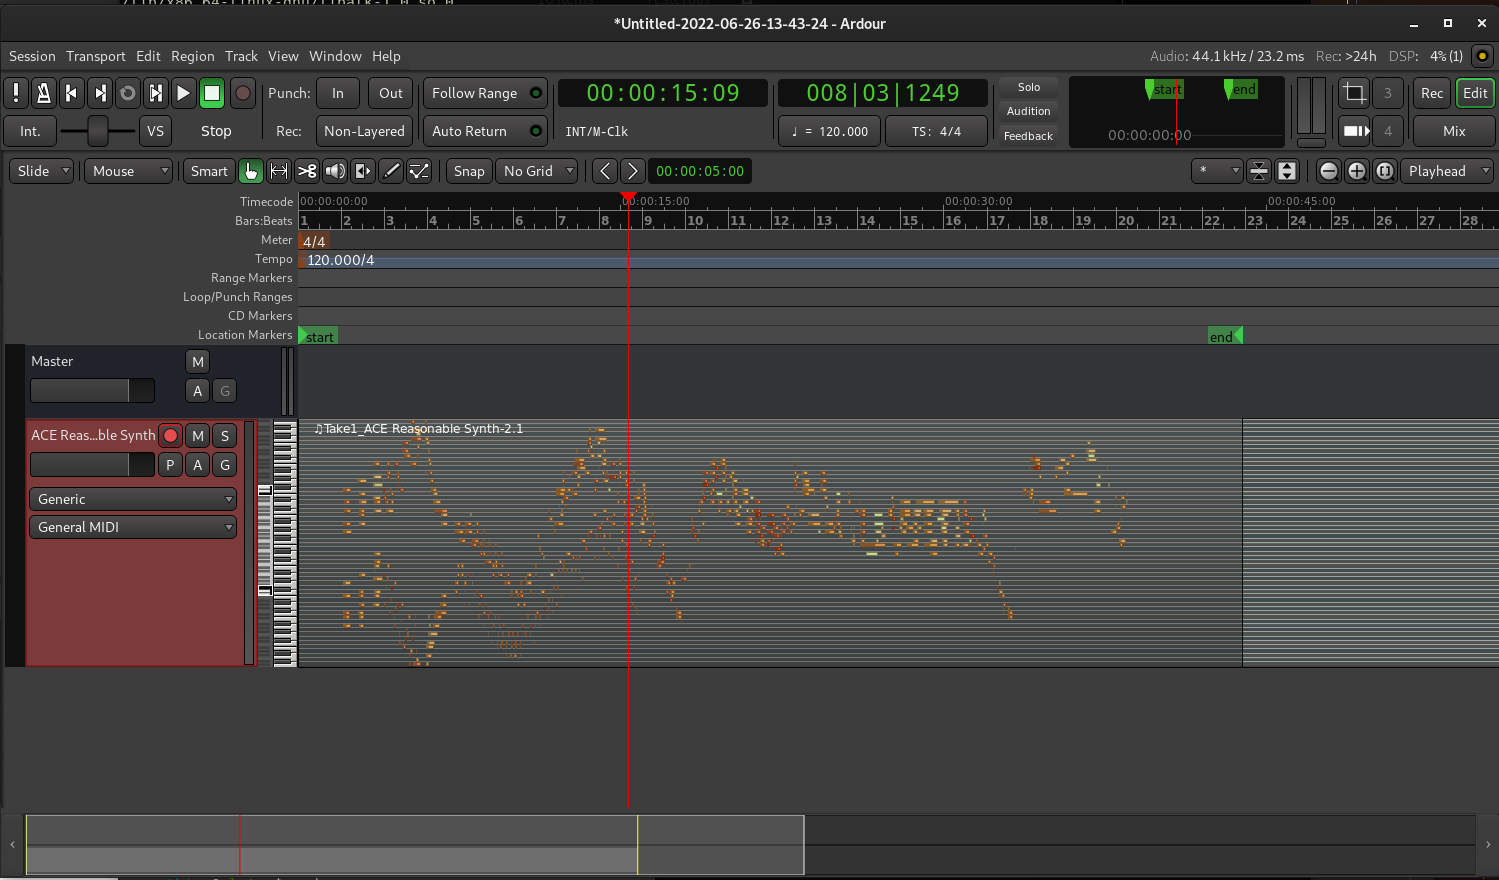
Task: Click the MIDI panic exclamation button
Action: 16,93
